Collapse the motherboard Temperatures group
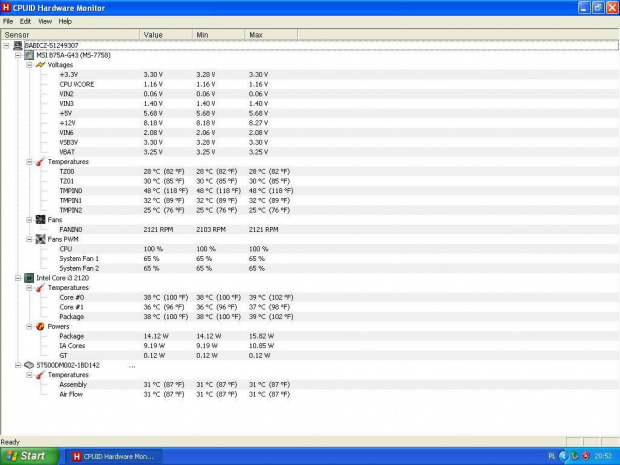The width and height of the screenshot is (620, 465). [x=29, y=162]
